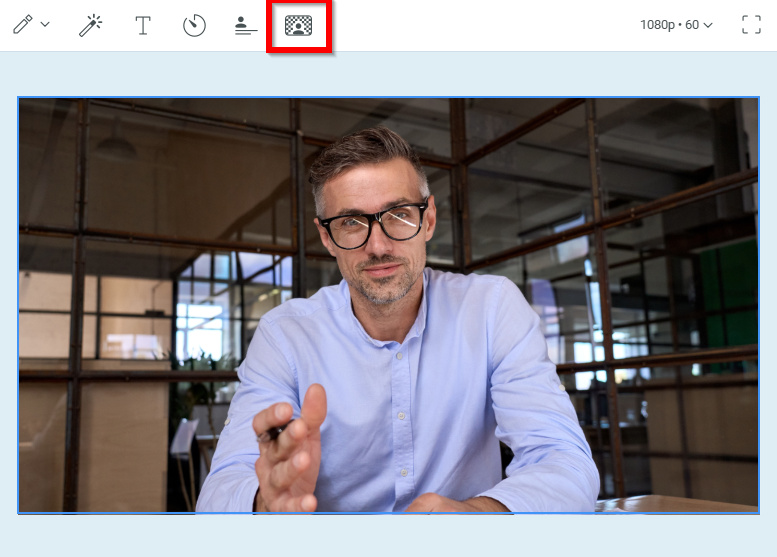The image size is (777, 557).
Task: Click the top-right corner of video frame
Action: pos(758,98)
